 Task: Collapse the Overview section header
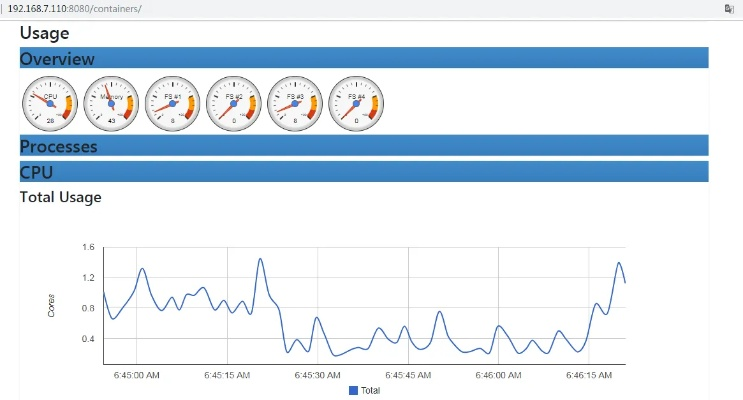(58, 59)
